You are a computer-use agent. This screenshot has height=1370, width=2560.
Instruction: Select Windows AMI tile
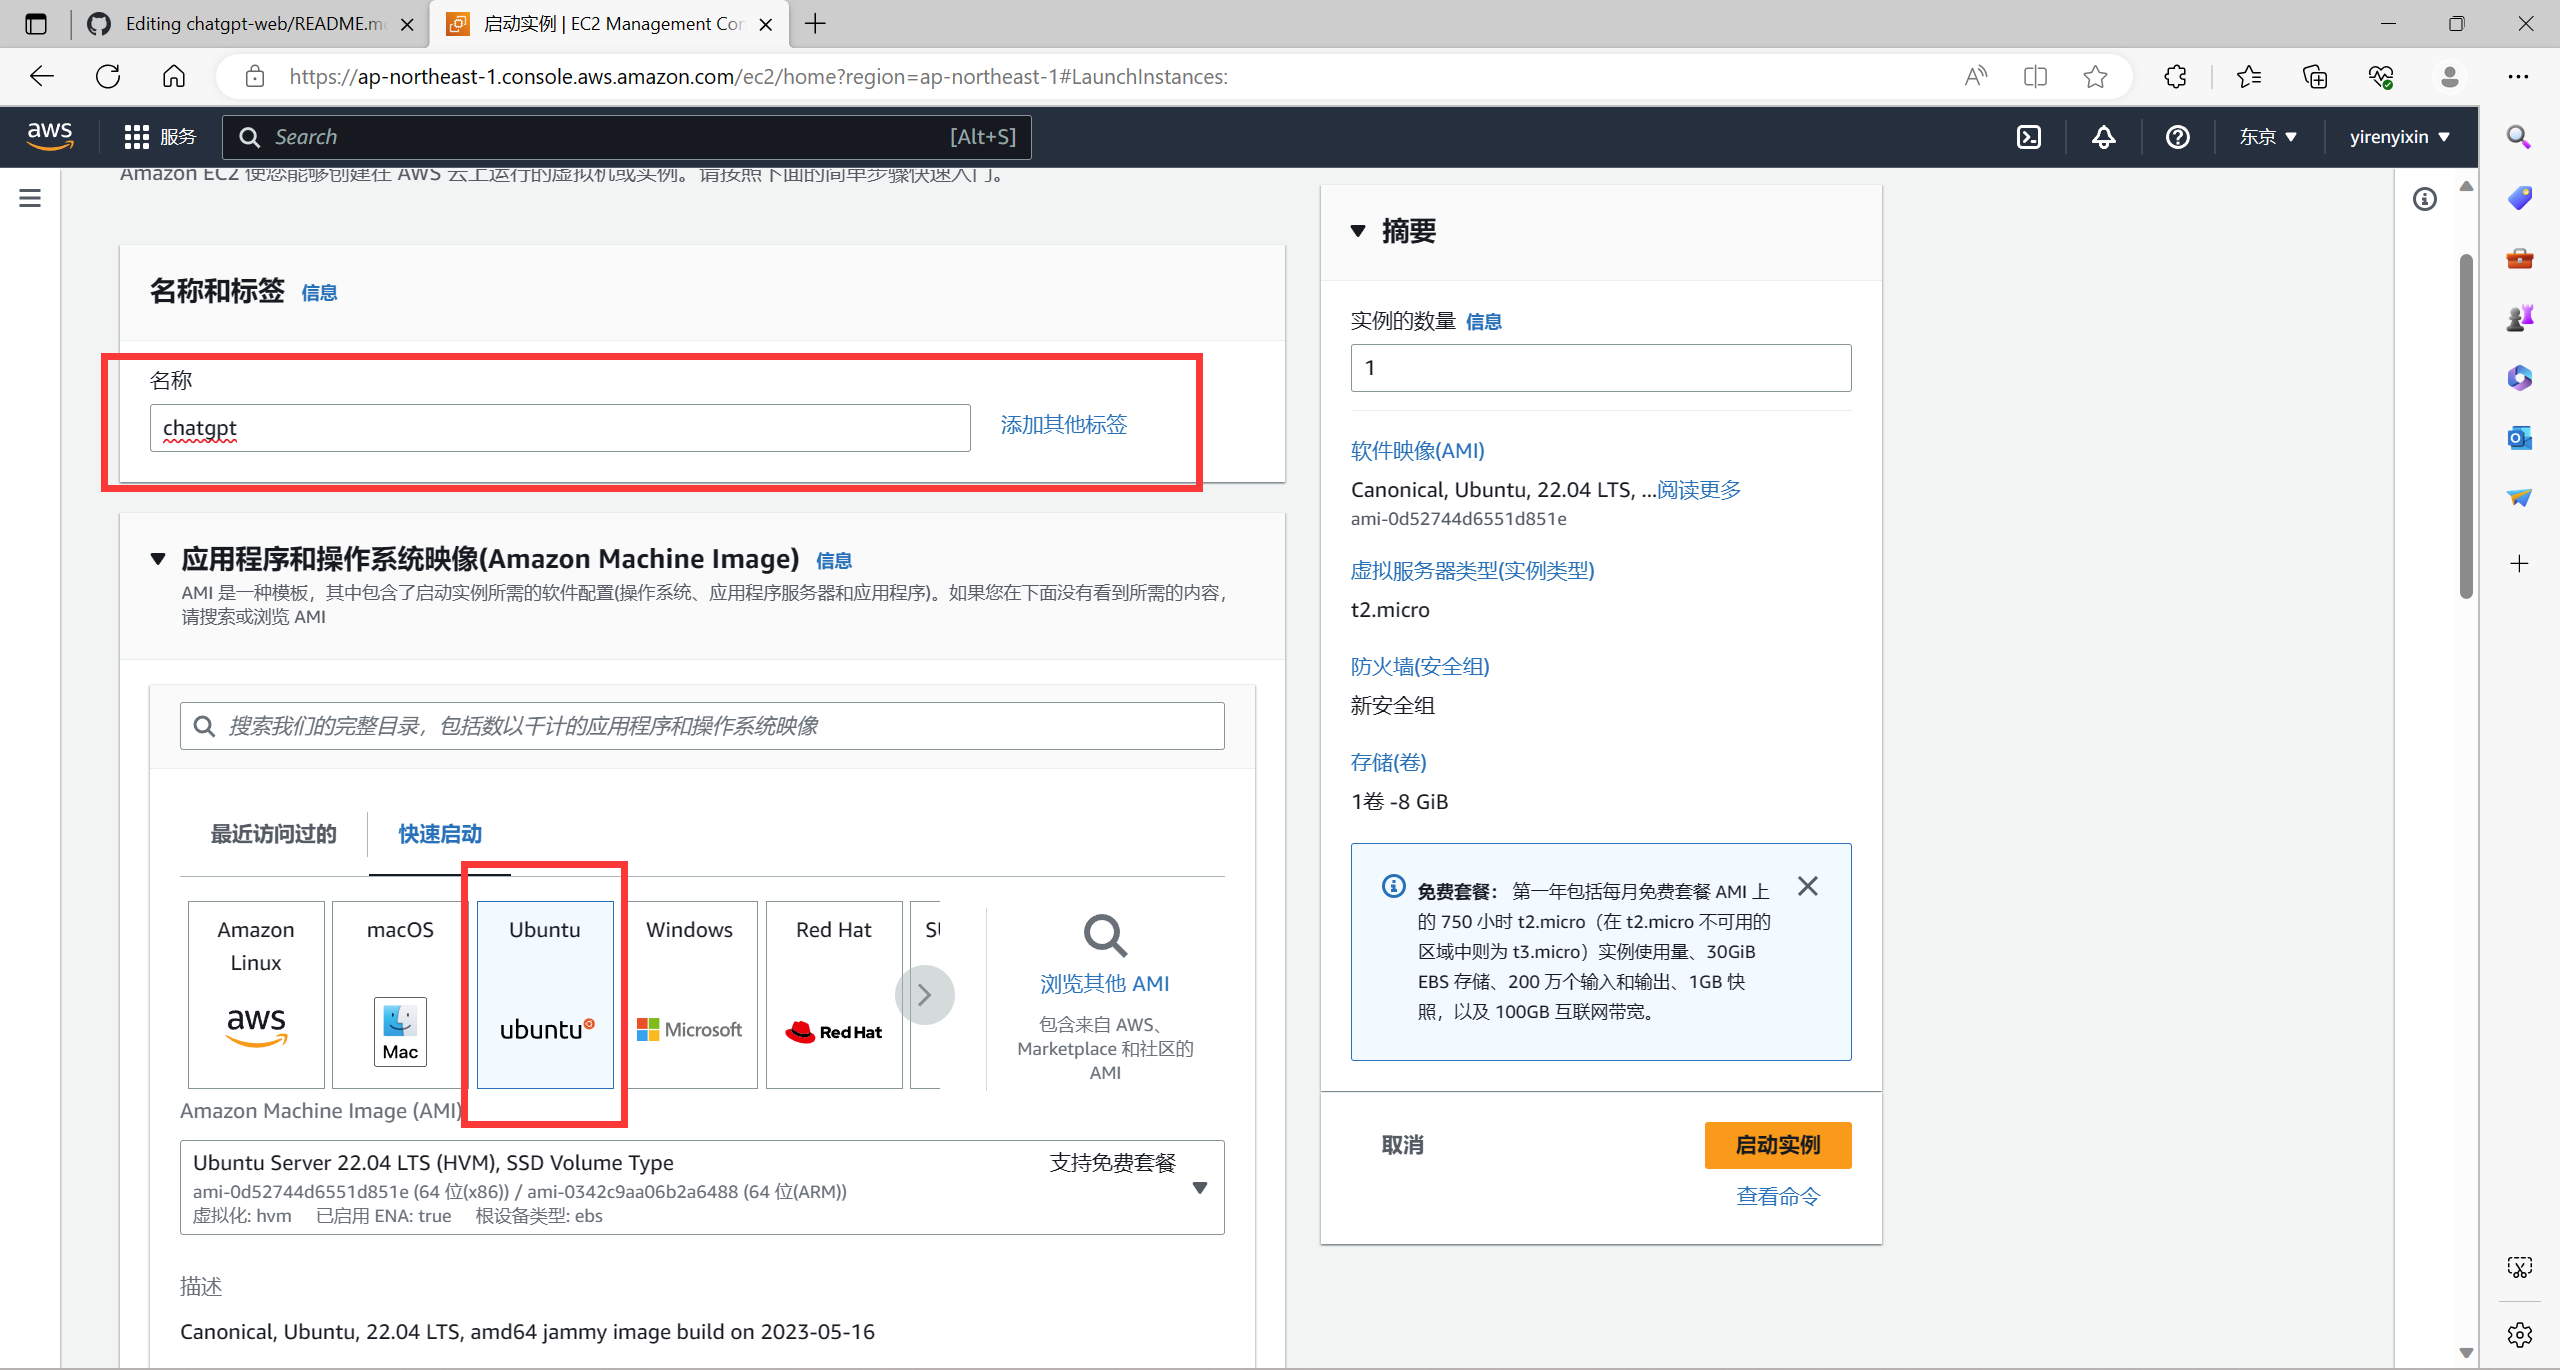click(x=689, y=994)
